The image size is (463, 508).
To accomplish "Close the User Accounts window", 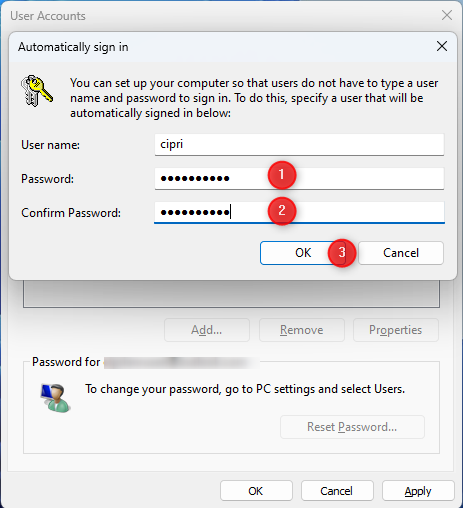I will click(447, 15).
